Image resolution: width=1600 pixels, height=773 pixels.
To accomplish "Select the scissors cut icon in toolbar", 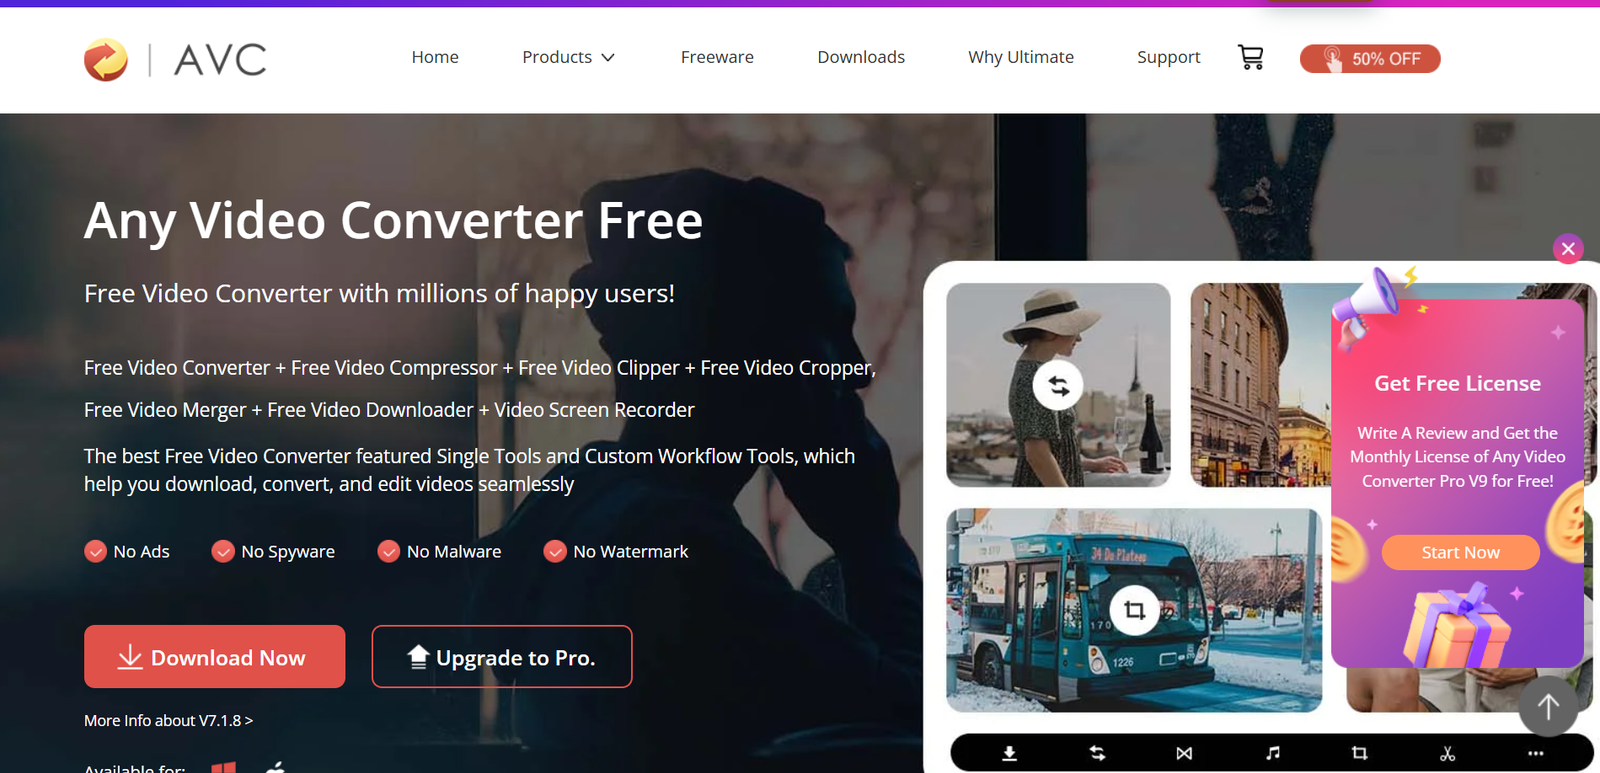I will pyautogui.click(x=1447, y=753).
